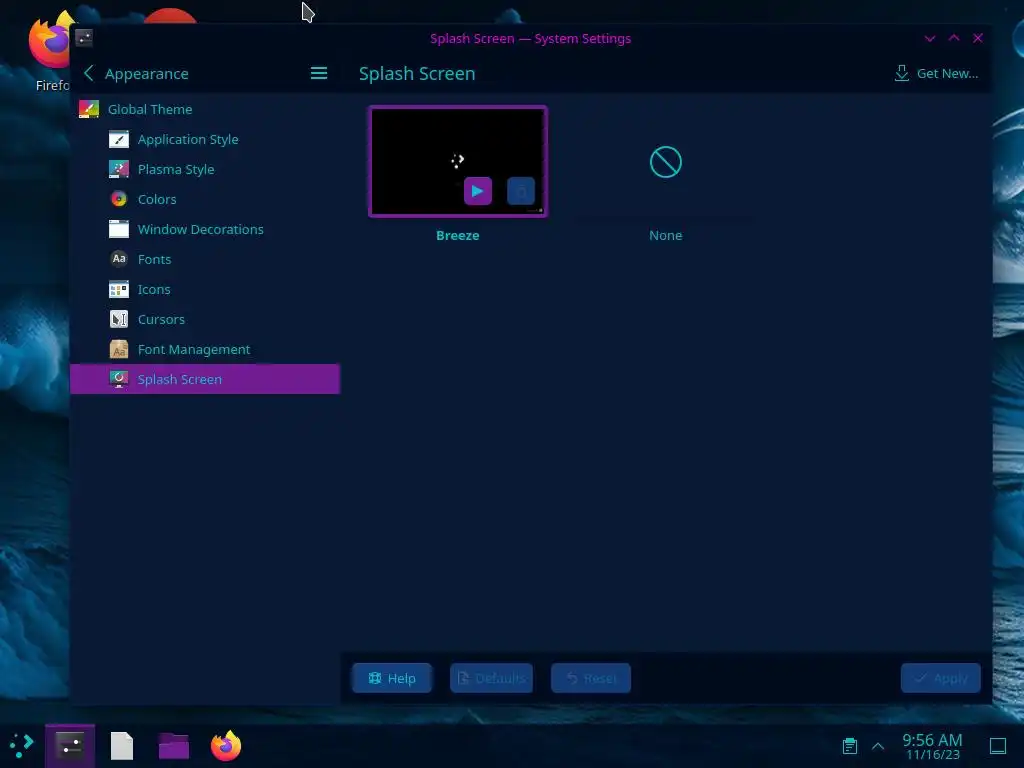Close the System Settings window

coord(978,39)
